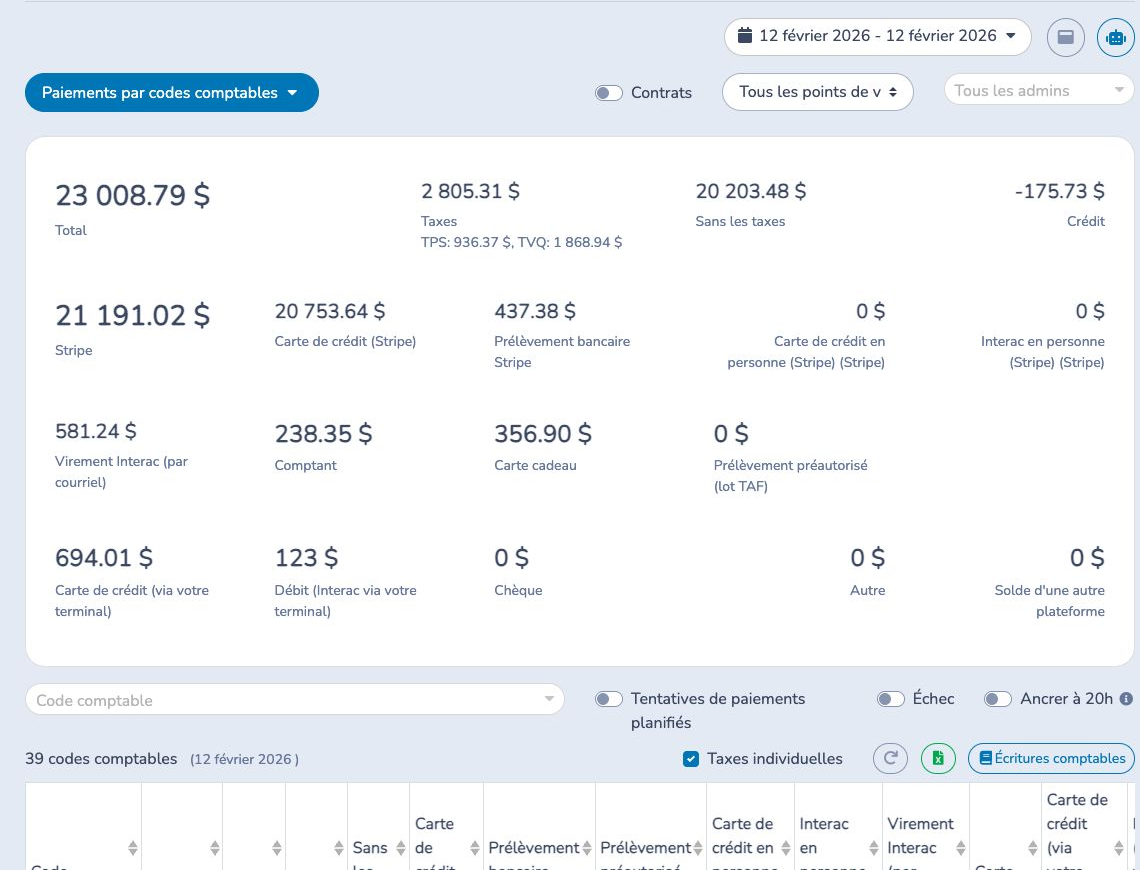This screenshot has height=870, width=1140.
Task: Open the robot assistant icon
Action: (x=1115, y=37)
